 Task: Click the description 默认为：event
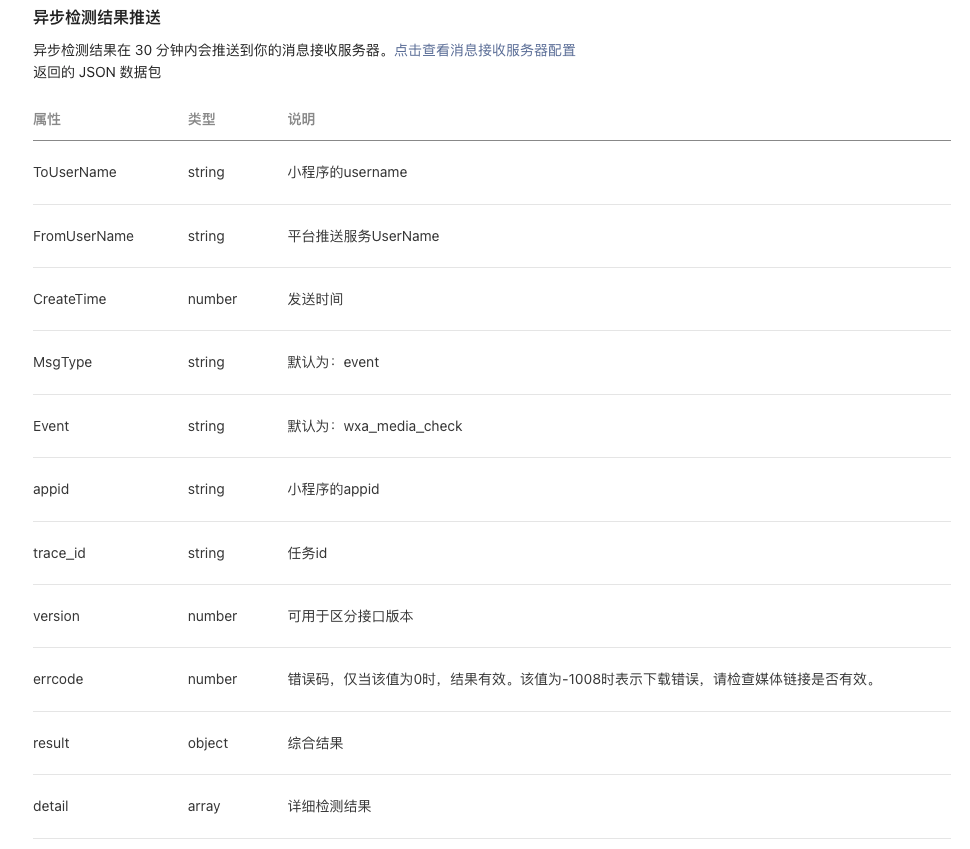(333, 362)
